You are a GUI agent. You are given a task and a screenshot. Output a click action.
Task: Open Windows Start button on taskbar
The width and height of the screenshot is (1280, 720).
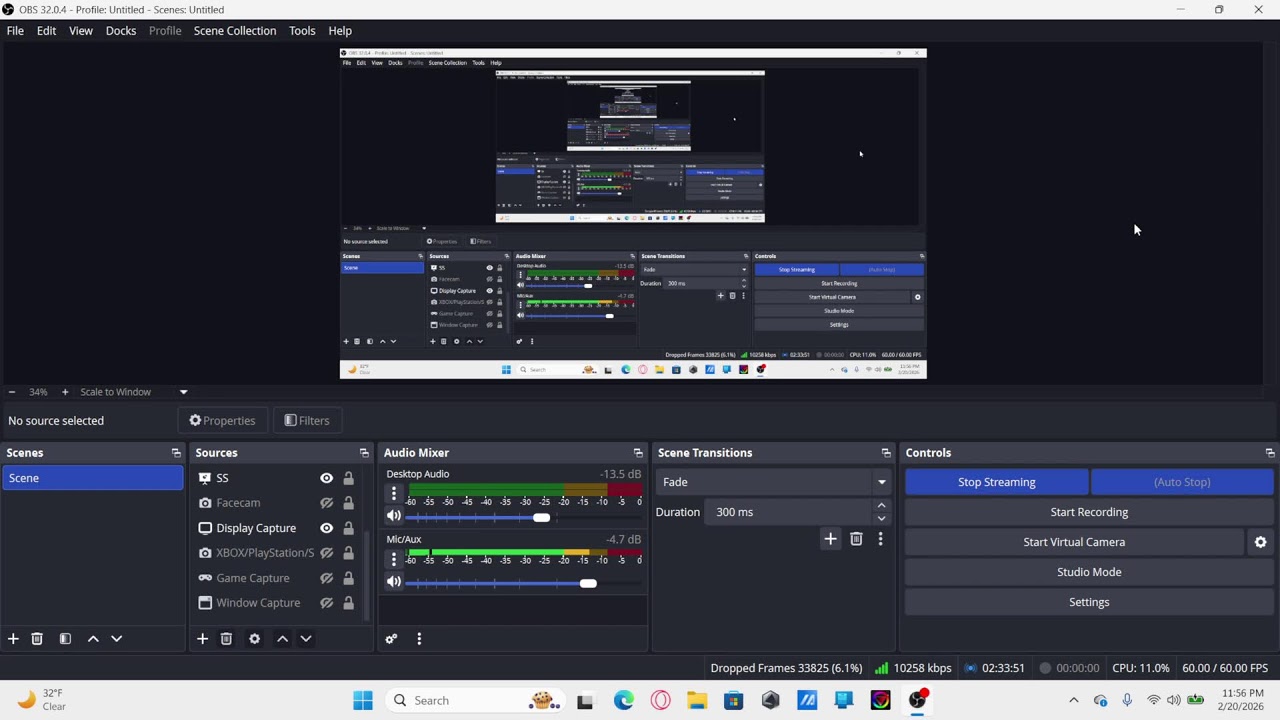pyautogui.click(x=363, y=701)
